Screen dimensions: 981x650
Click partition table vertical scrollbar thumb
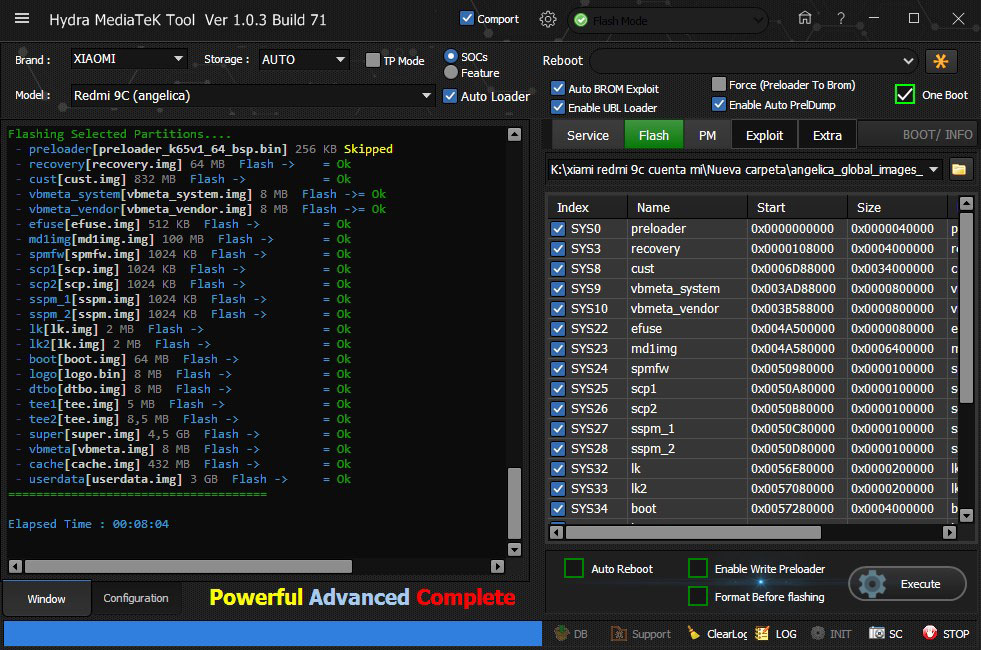click(966, 307)
